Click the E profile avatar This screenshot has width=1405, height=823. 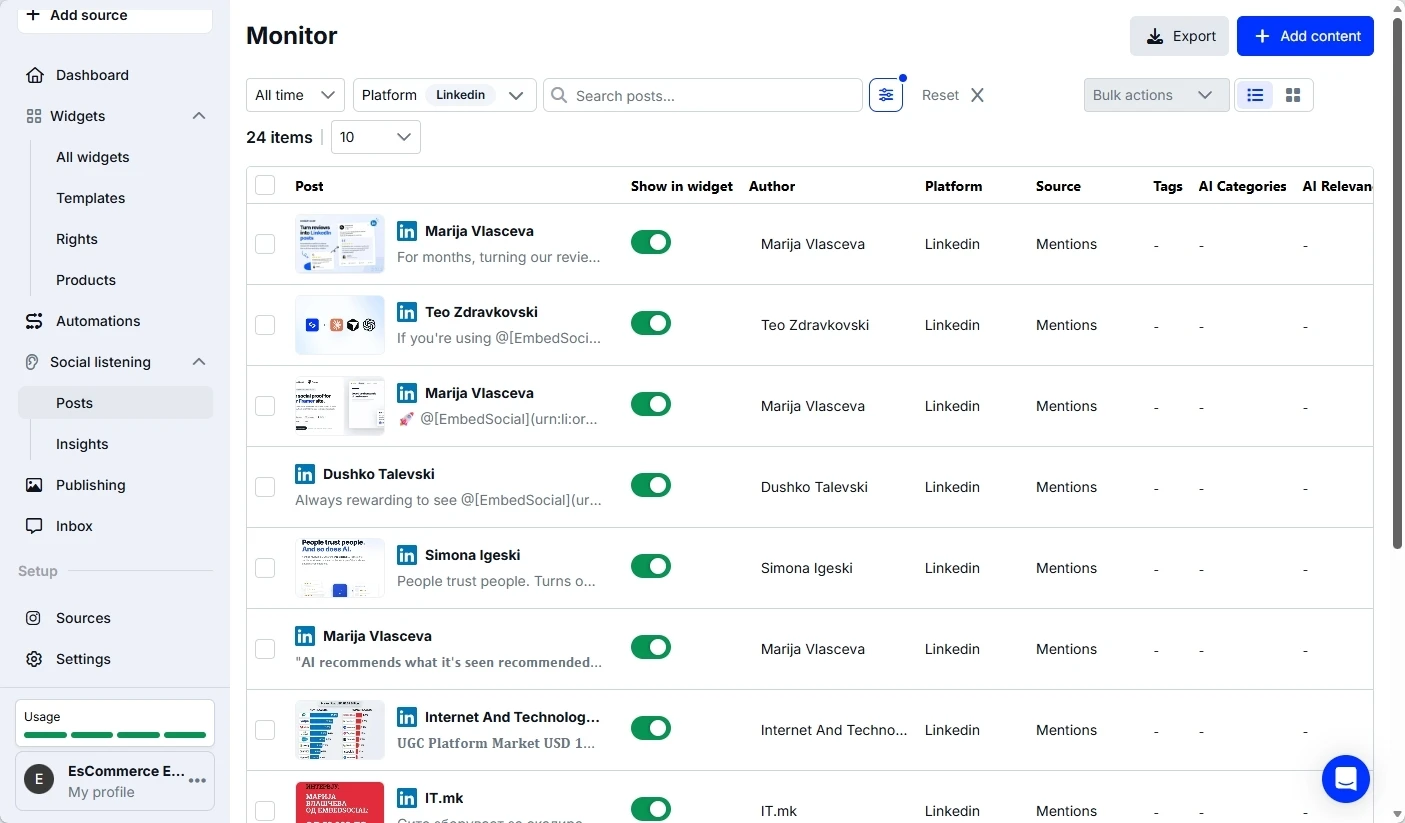point(39,781)
